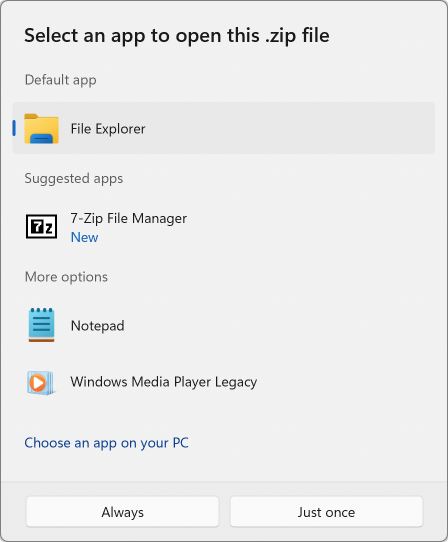The image size is (448, 542).
Task: Open the Choose an app on your PC link
Action: [x=106, y=443]
